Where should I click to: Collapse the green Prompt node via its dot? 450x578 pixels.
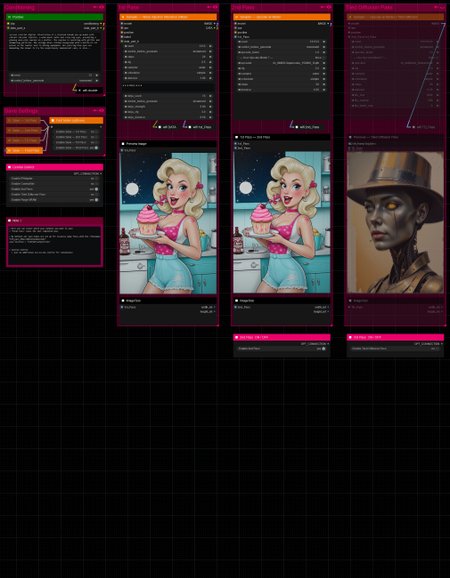[10, 17]
